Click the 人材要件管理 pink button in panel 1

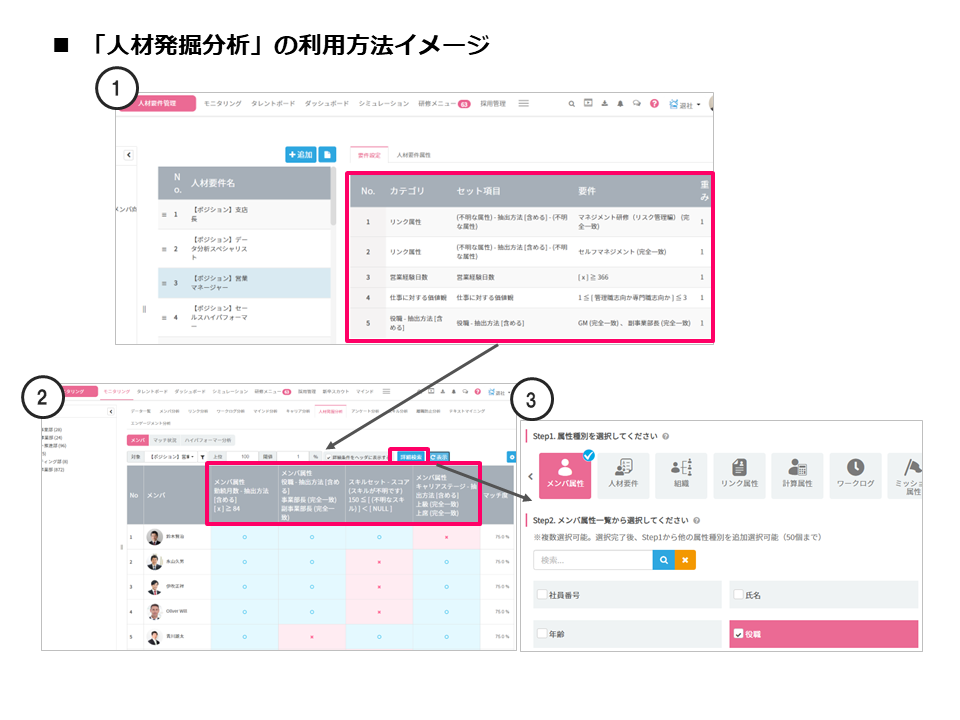[157, 103]
